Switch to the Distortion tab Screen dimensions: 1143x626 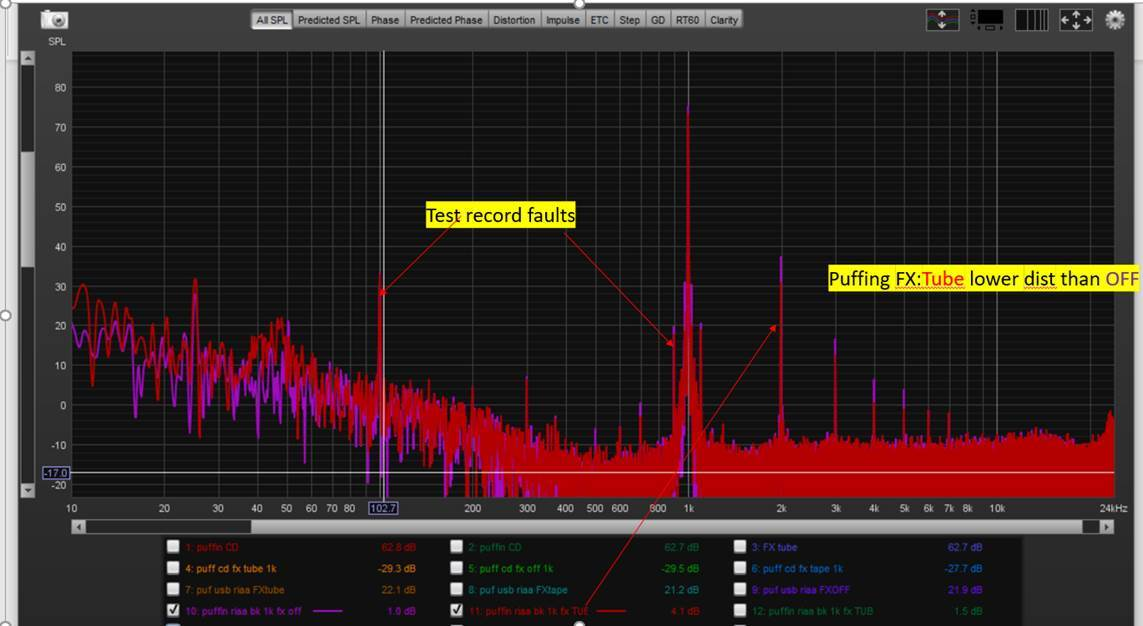coord(514,20)
